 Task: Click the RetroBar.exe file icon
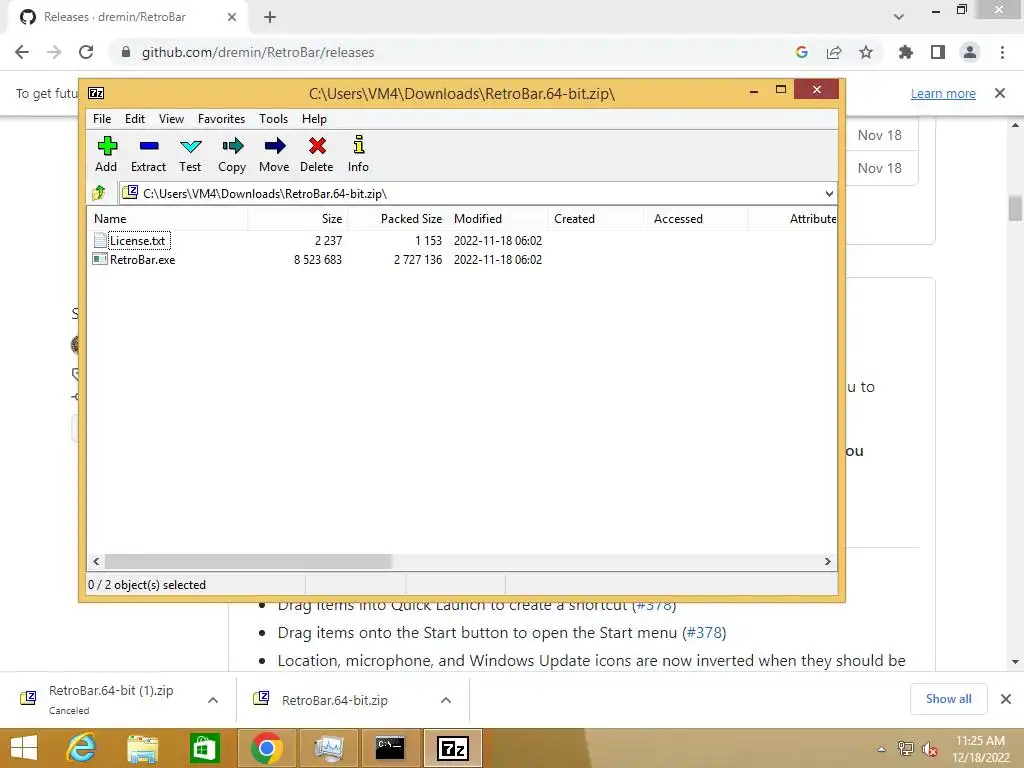click(x=100, y=259)
